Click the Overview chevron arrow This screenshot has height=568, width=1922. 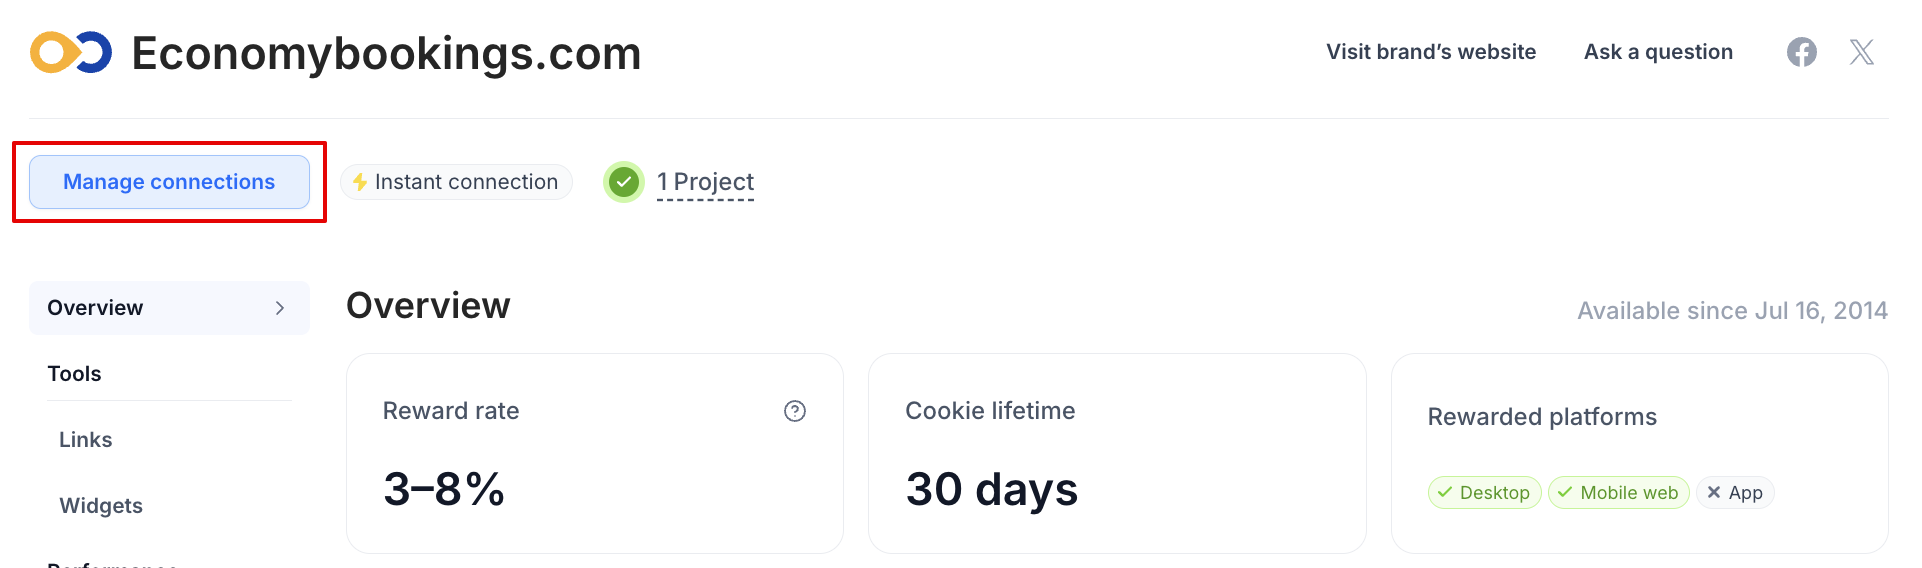coord(280,308)
